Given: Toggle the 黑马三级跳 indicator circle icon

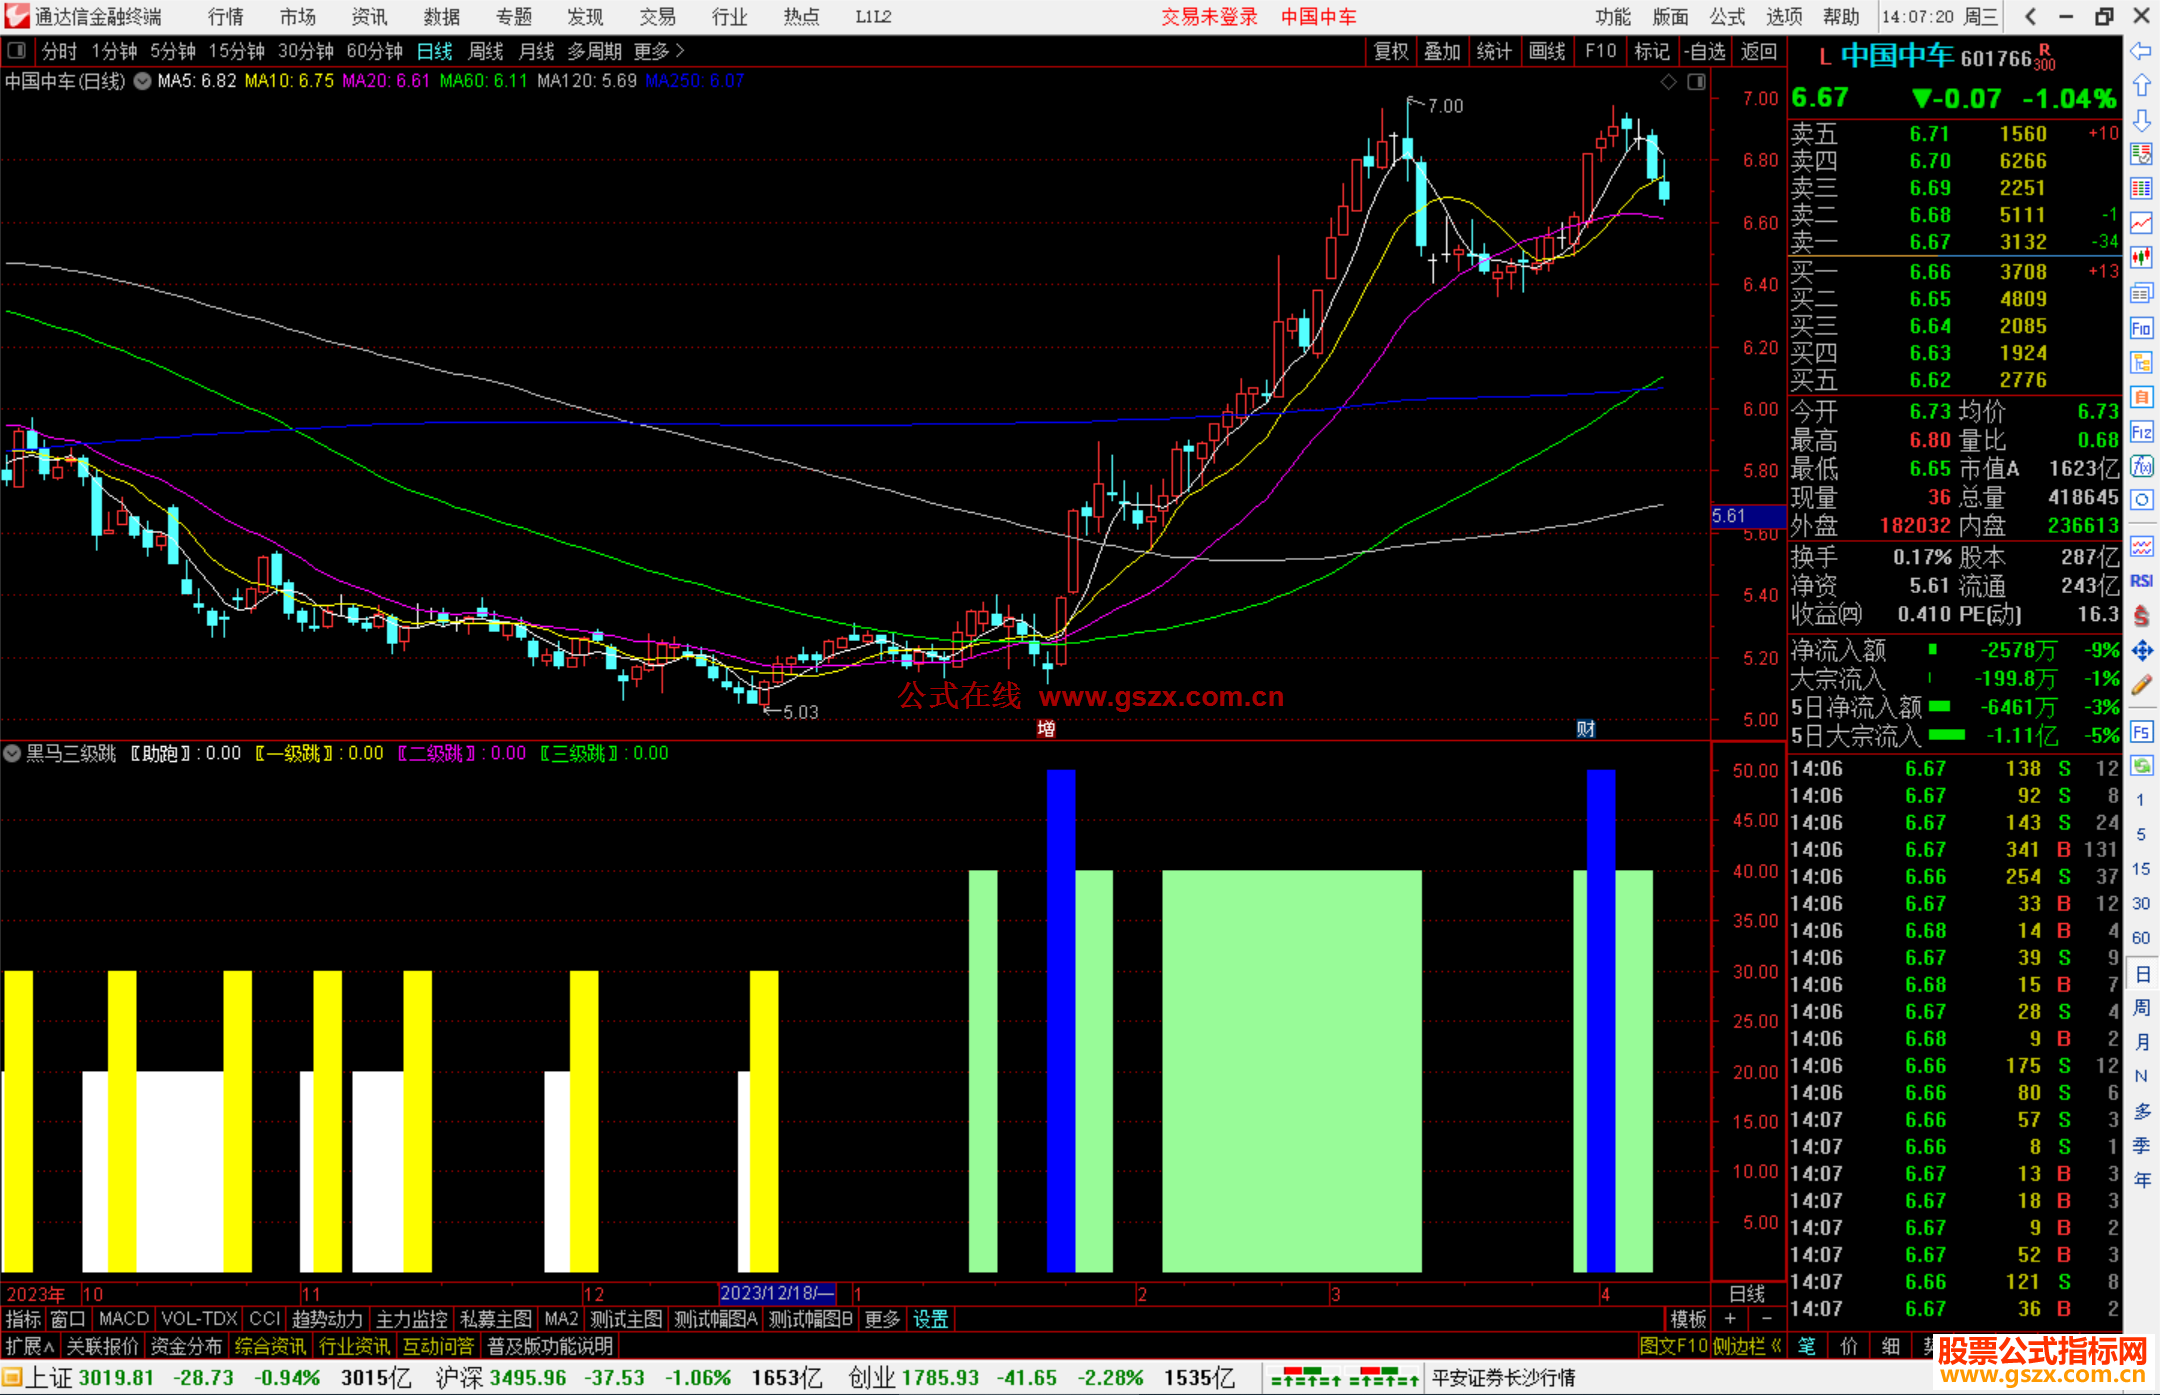Looking at the screenshot, I should pos(13,753).
